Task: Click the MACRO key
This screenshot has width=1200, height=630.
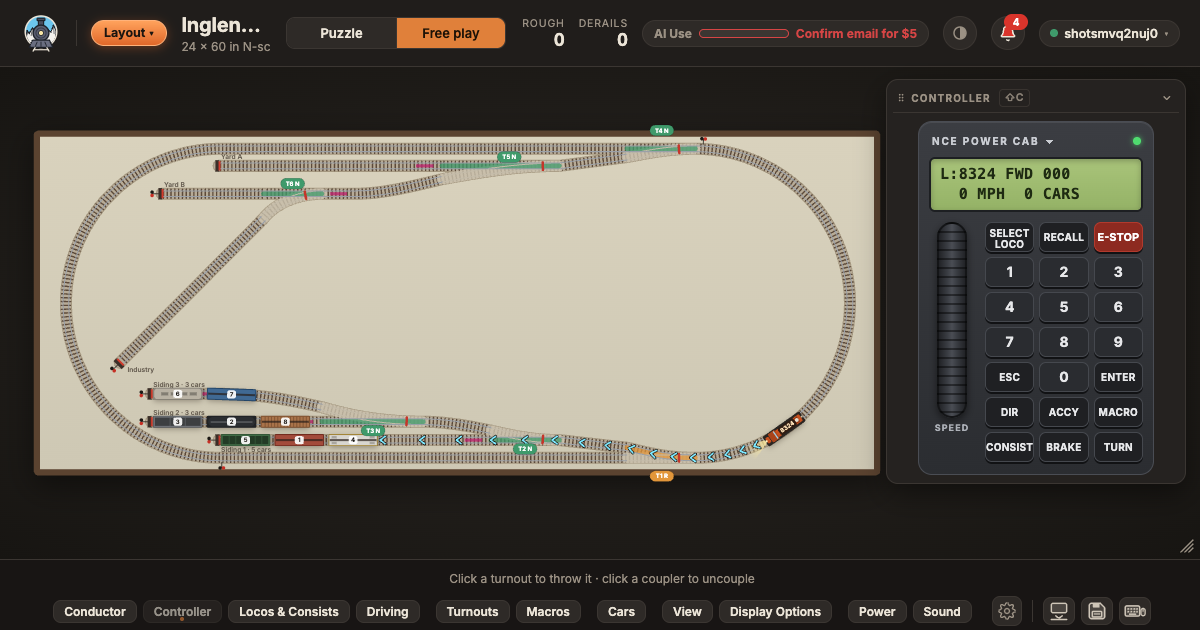Action: tap(1118, 412)
